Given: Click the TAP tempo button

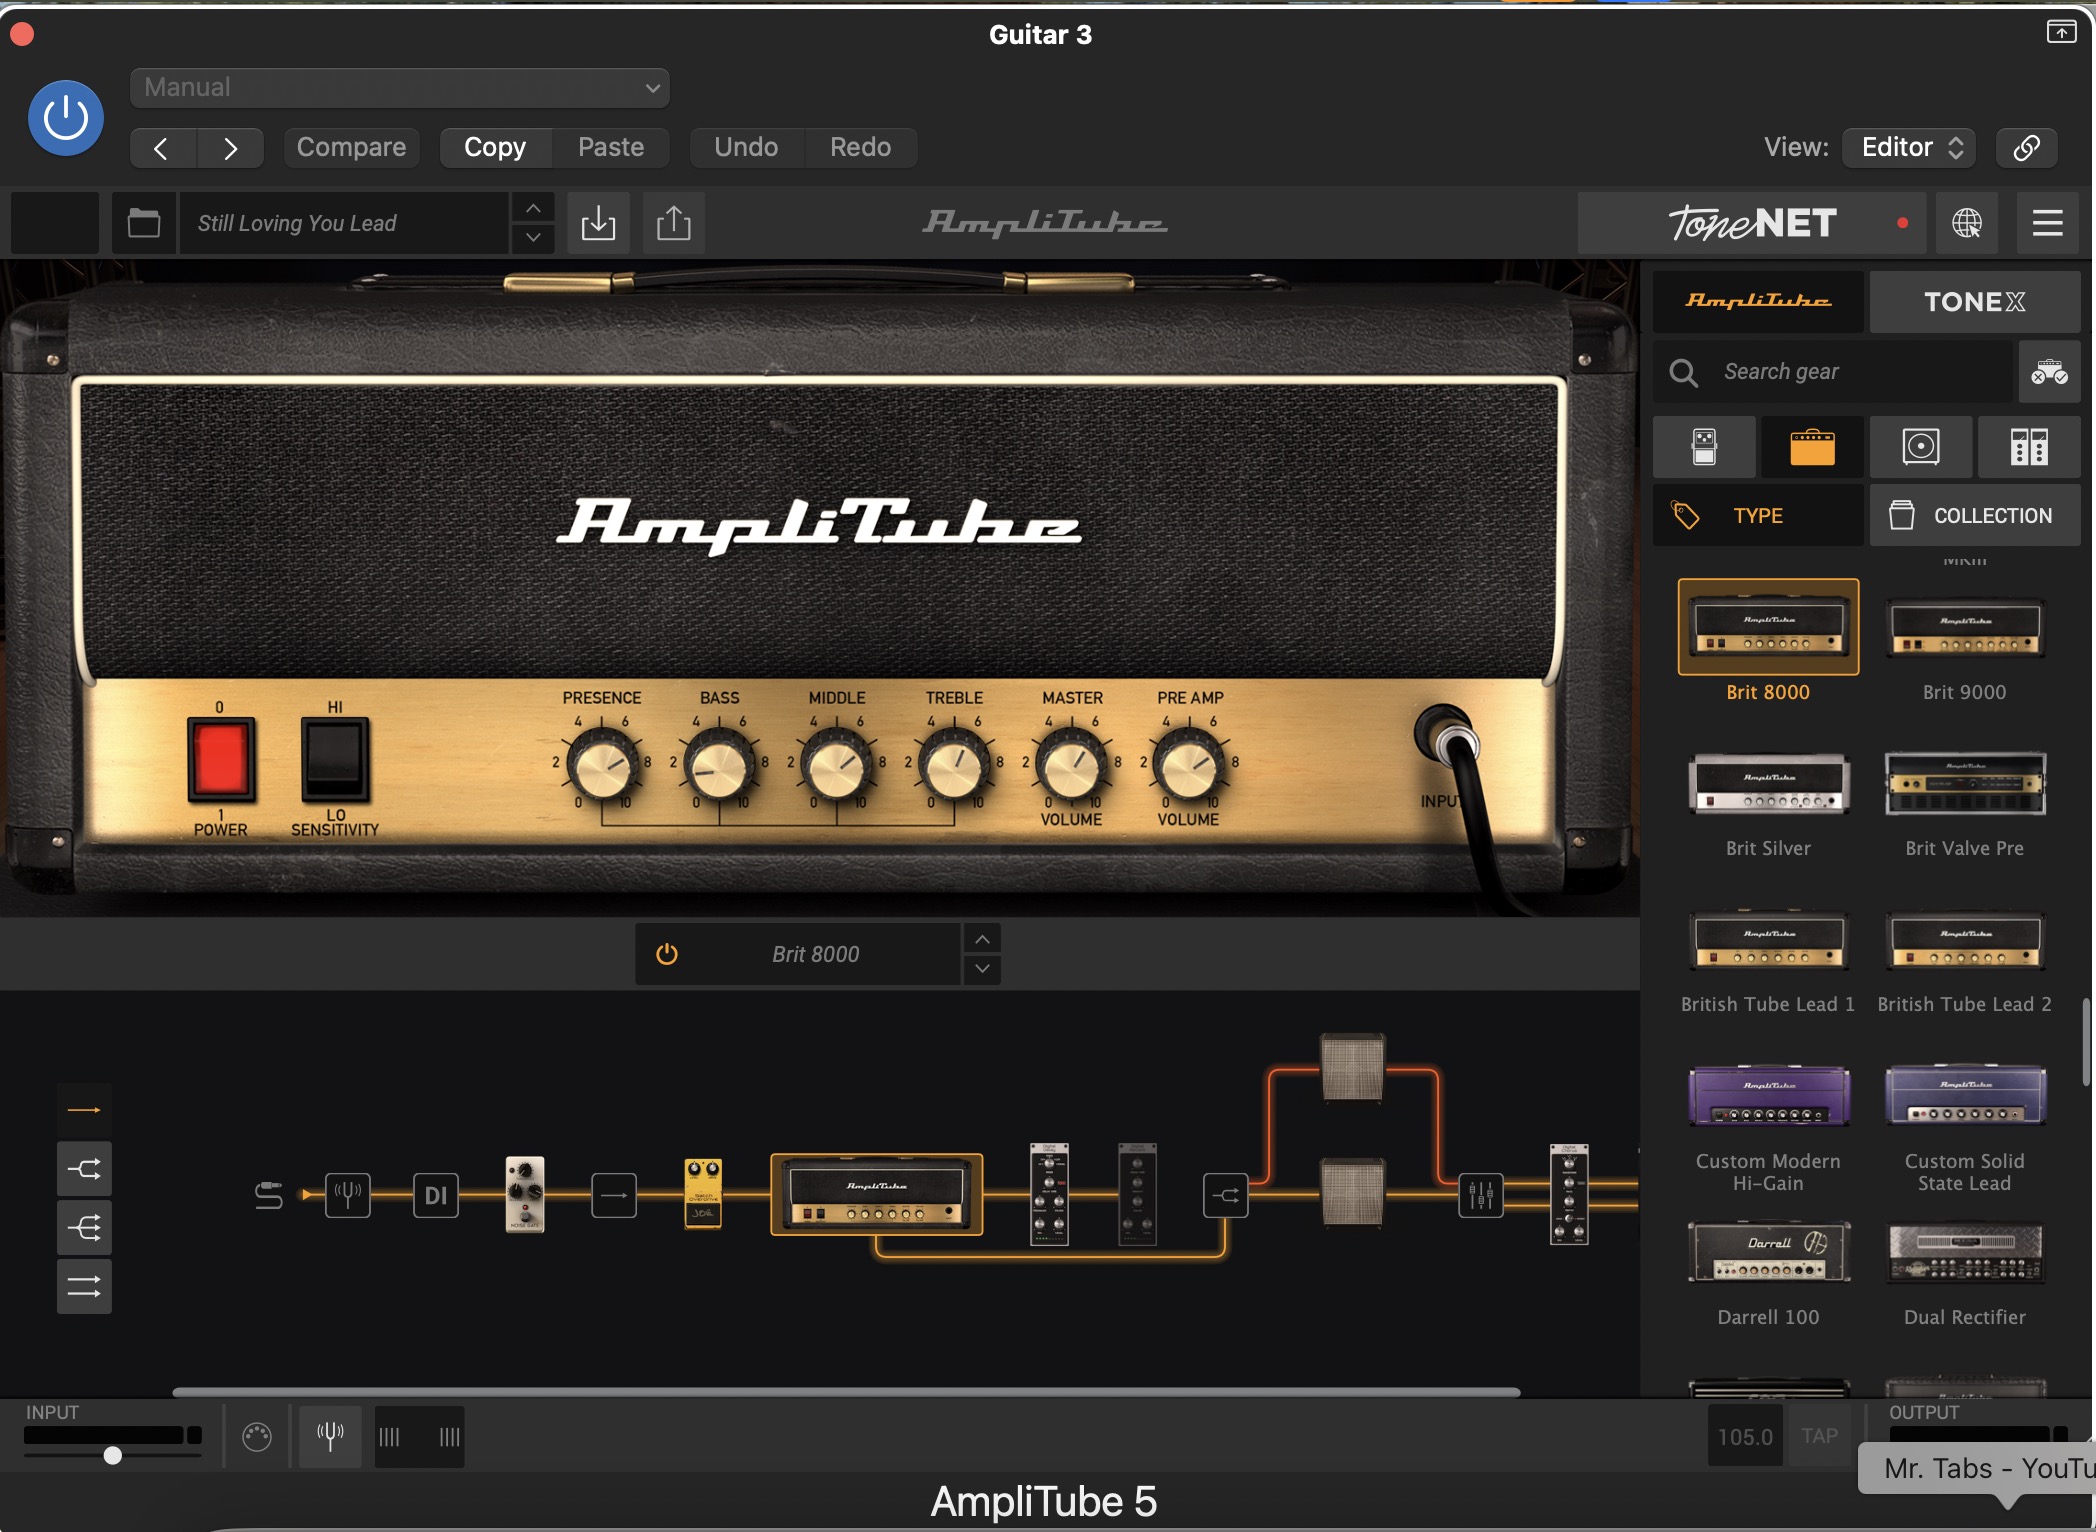Looking at the screenshot, I should tap(1819, 1436).
